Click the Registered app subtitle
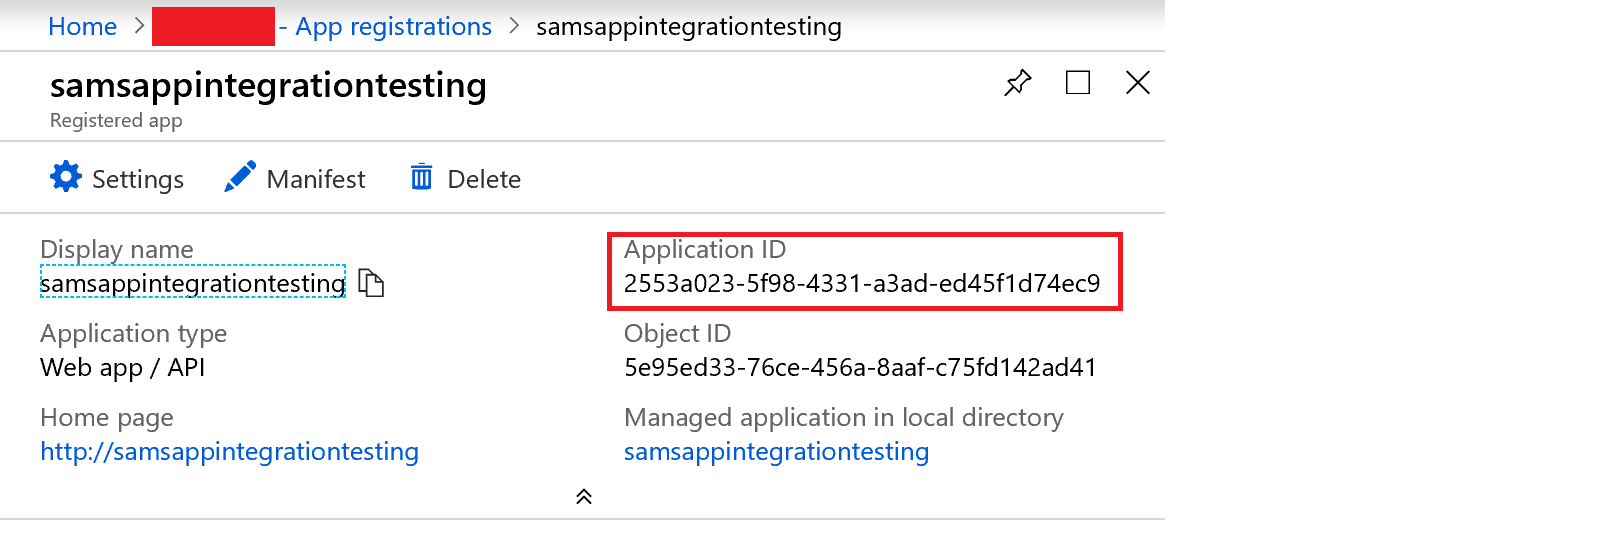Screen dimensions: 1600x534 (116, 121)
